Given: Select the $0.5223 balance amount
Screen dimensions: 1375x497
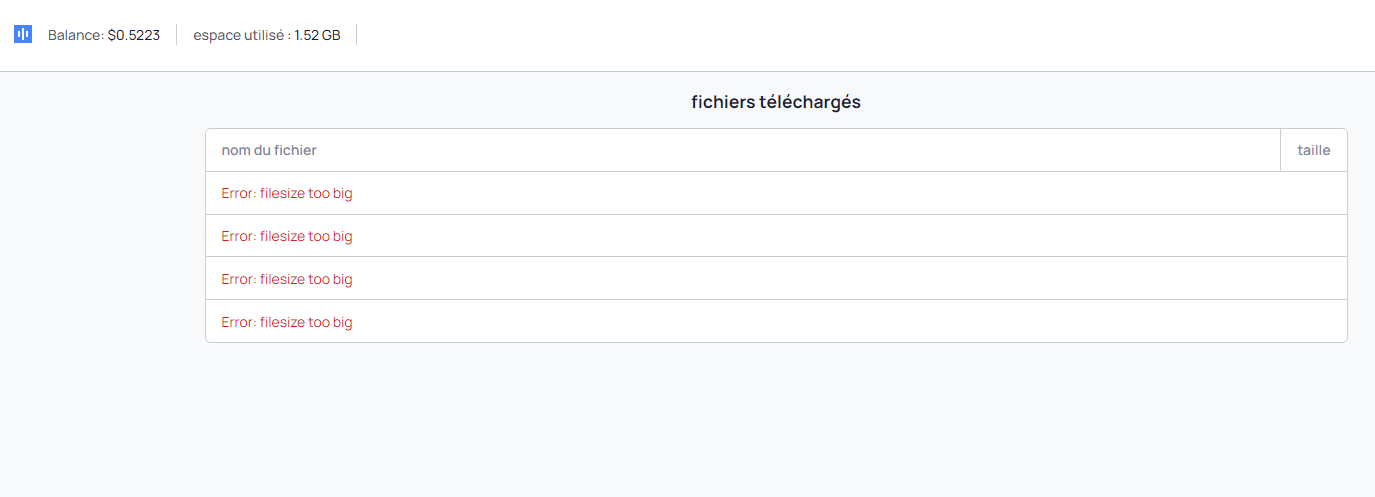Looking at the screenshot, I should [134, 35].
